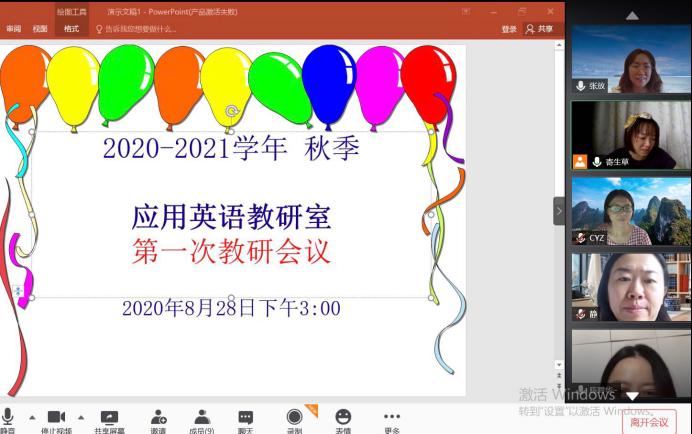Collapse the participant video side panel
Image resolution: width=692 pixels, height=434 pixels.
pyautogui.click(x=559, y=211)
